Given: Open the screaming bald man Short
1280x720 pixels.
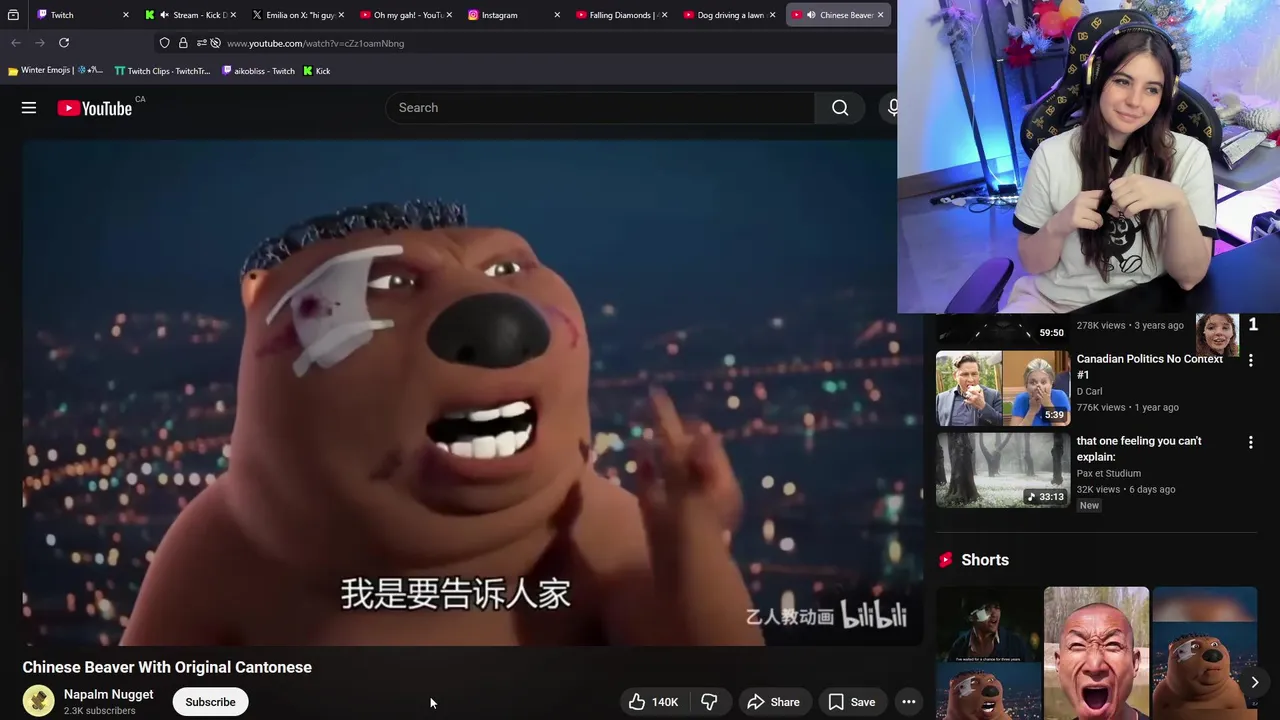Looking at the screenshot, I should (1096, 653).
